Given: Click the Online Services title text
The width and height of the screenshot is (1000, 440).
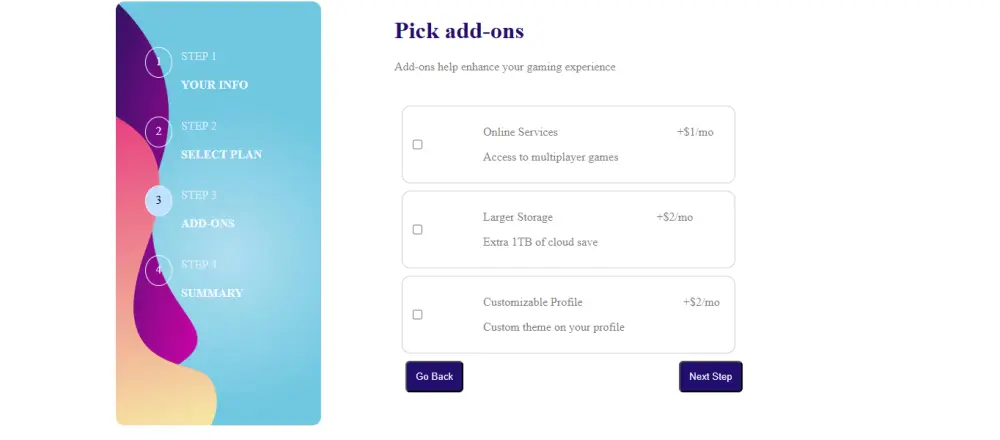Looking at the screenshot, I should (520, 132).
